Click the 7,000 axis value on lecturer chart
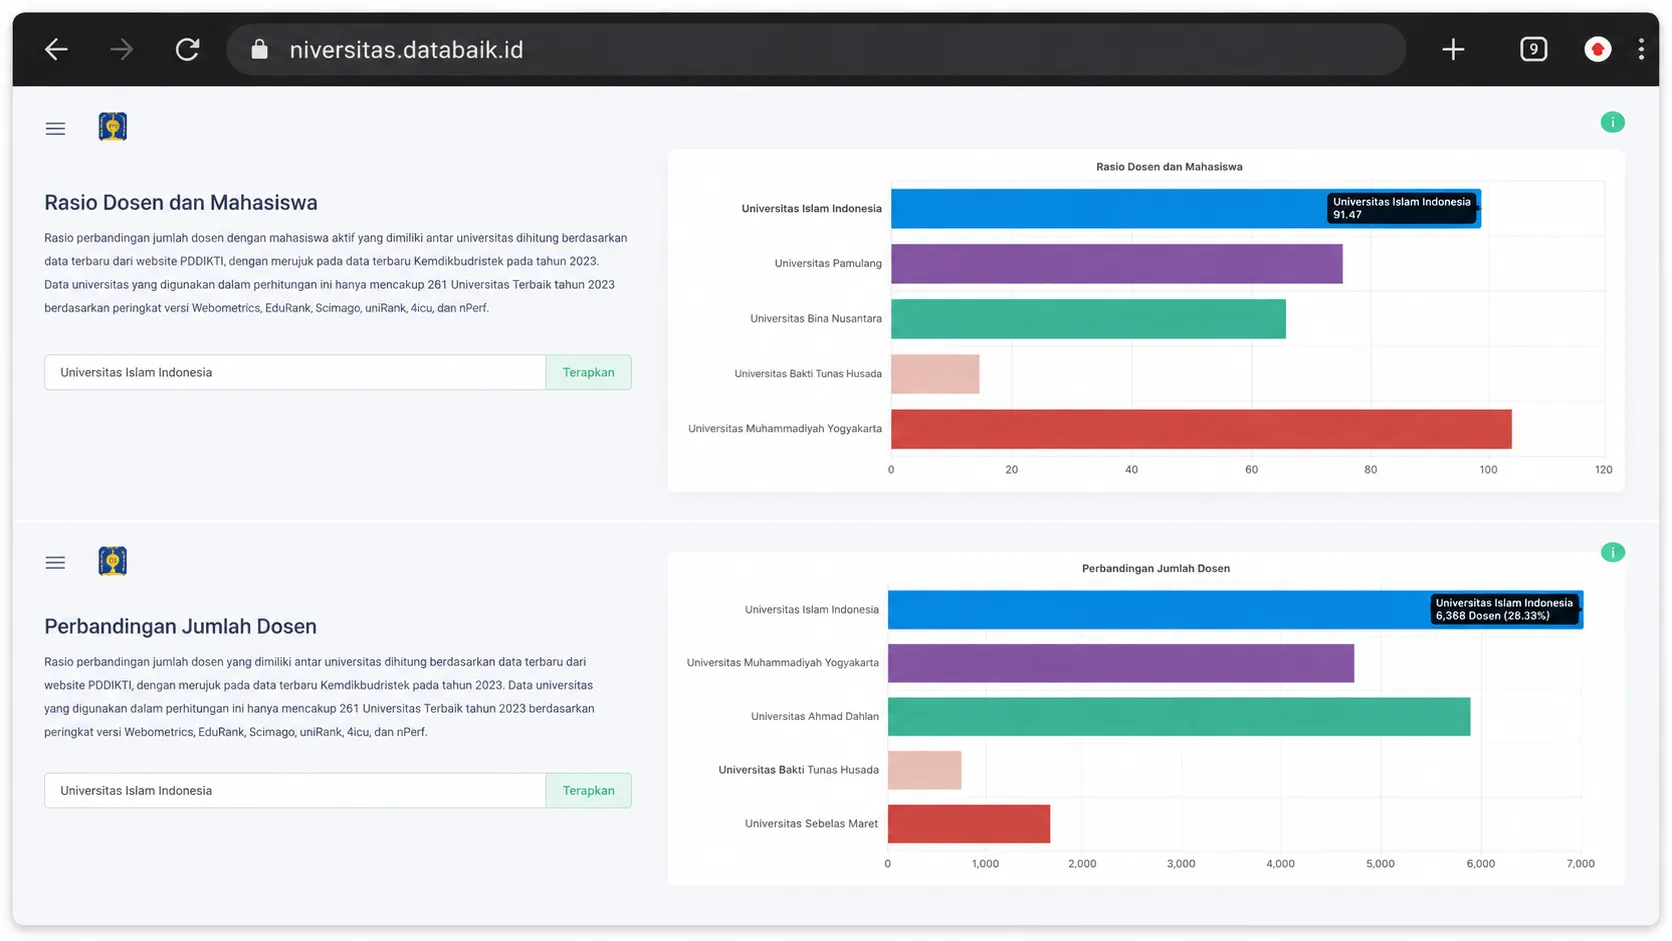This screenshot has width=1672, height=941. coord(1580,863)
